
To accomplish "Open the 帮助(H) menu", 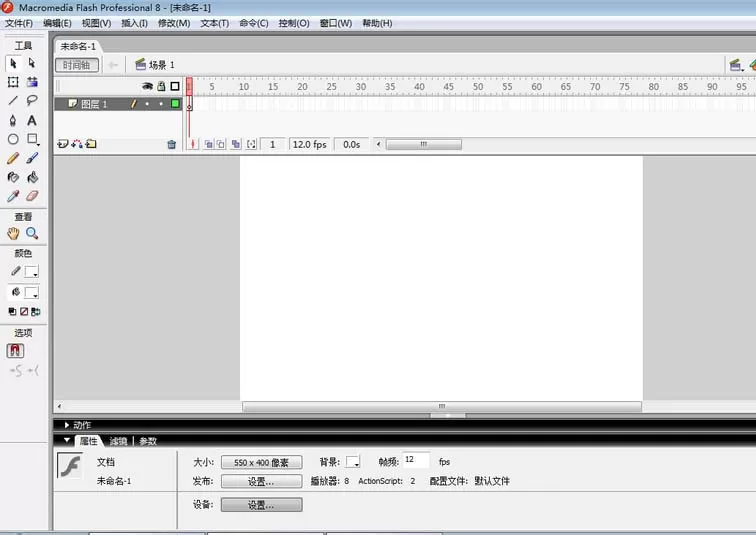I will coord(377,23).
